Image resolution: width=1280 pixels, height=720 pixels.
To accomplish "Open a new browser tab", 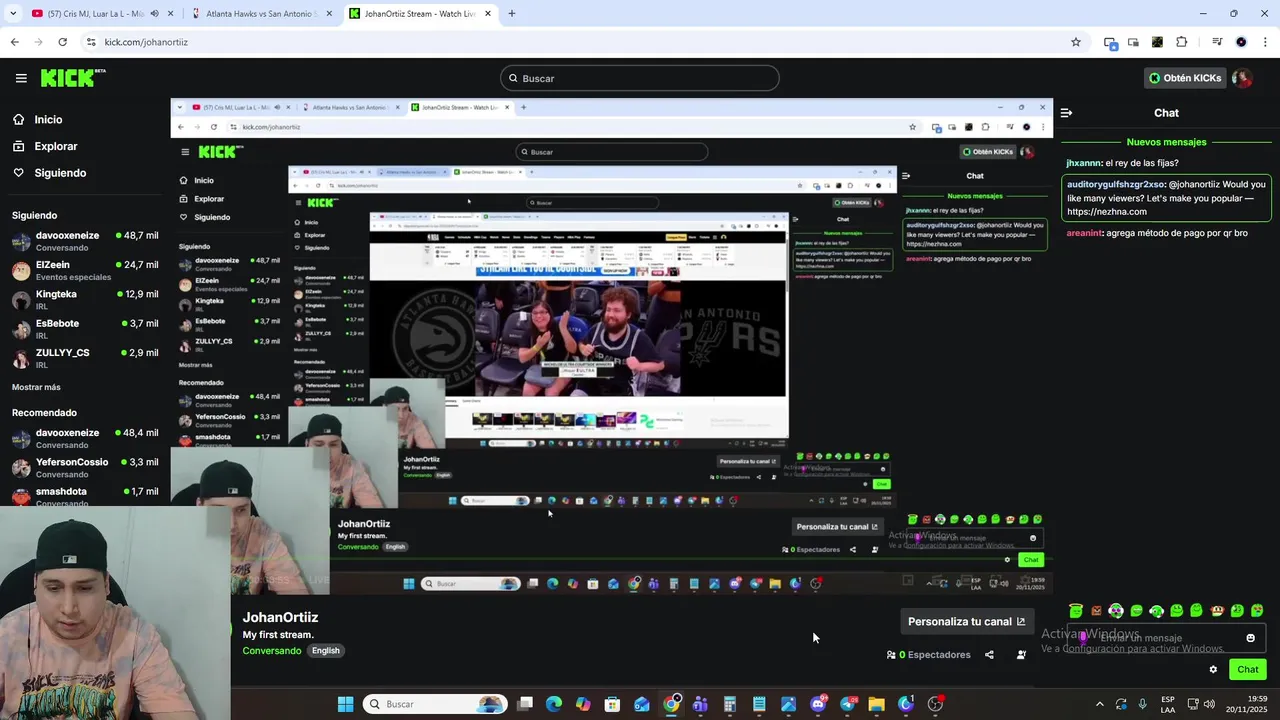I will click(x=511, y=14).
